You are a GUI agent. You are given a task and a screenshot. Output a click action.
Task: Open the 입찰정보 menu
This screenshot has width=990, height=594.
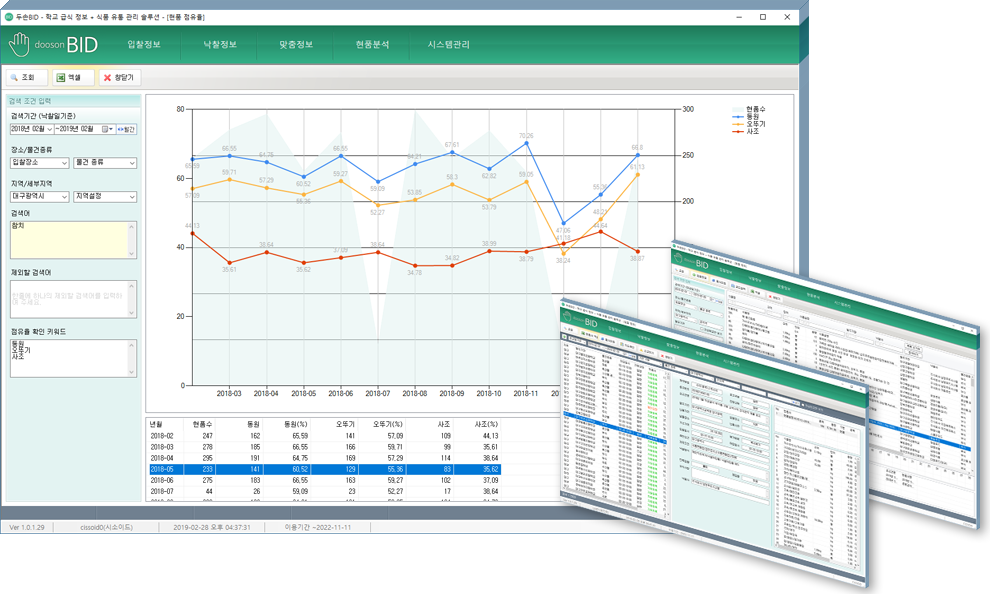click(144, 45)
